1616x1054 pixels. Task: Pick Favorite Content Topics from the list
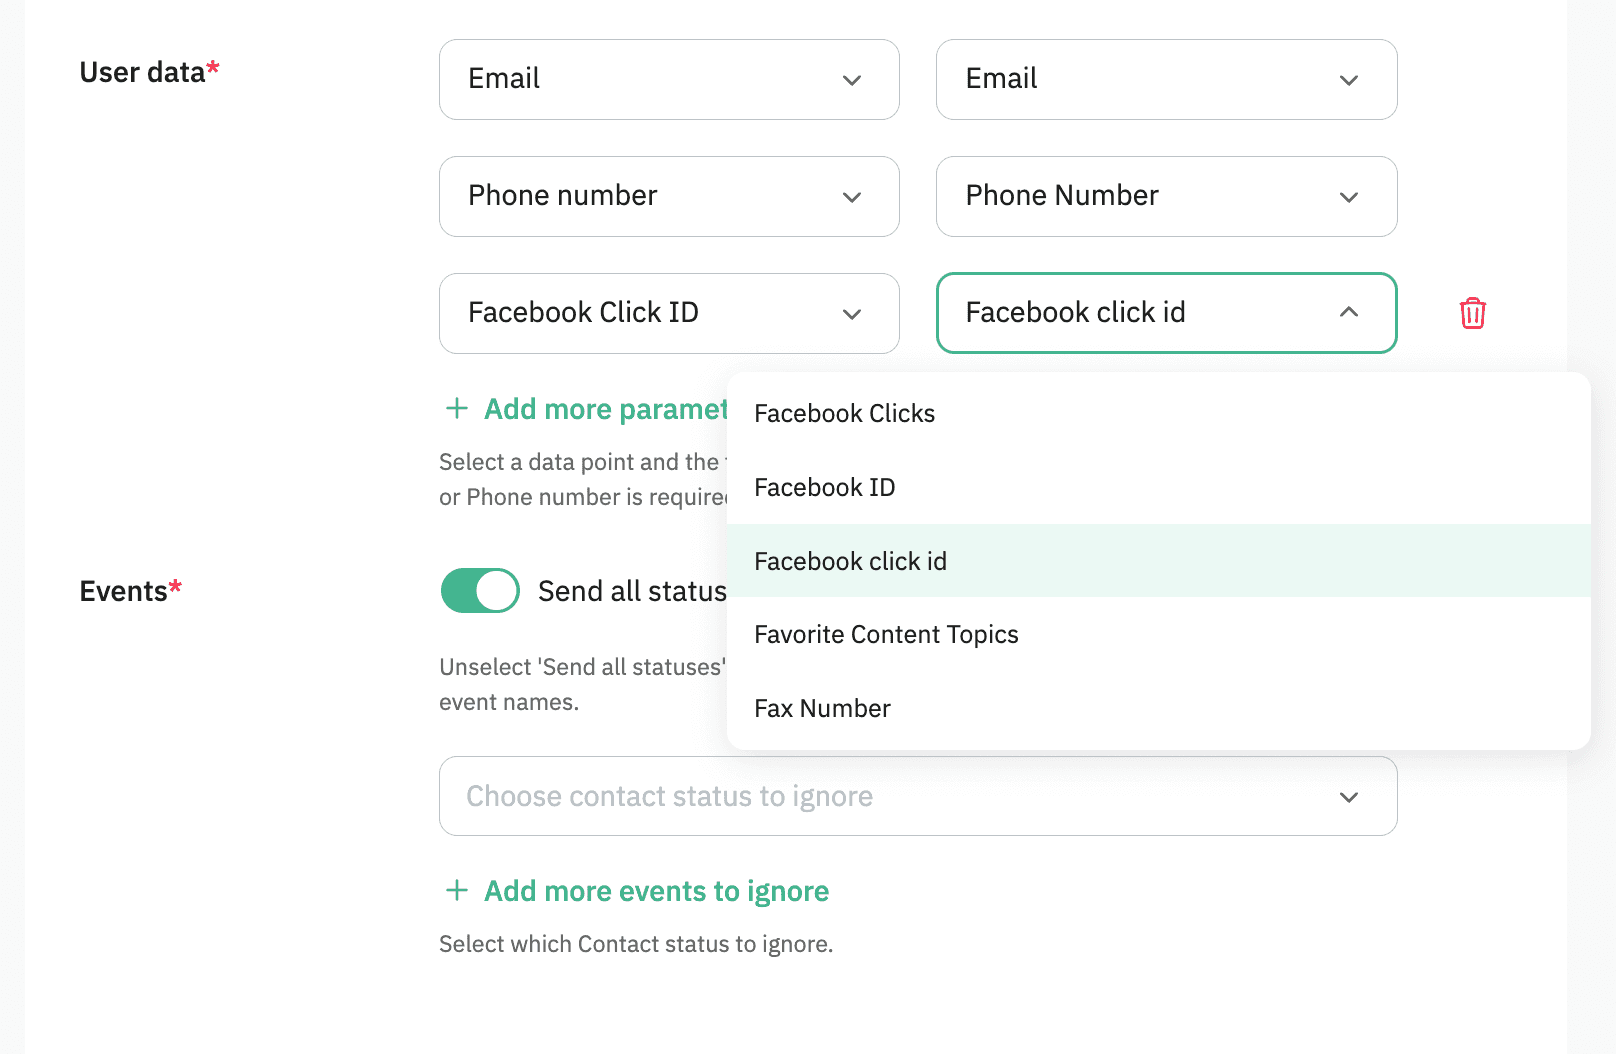[x=886, y=635]
